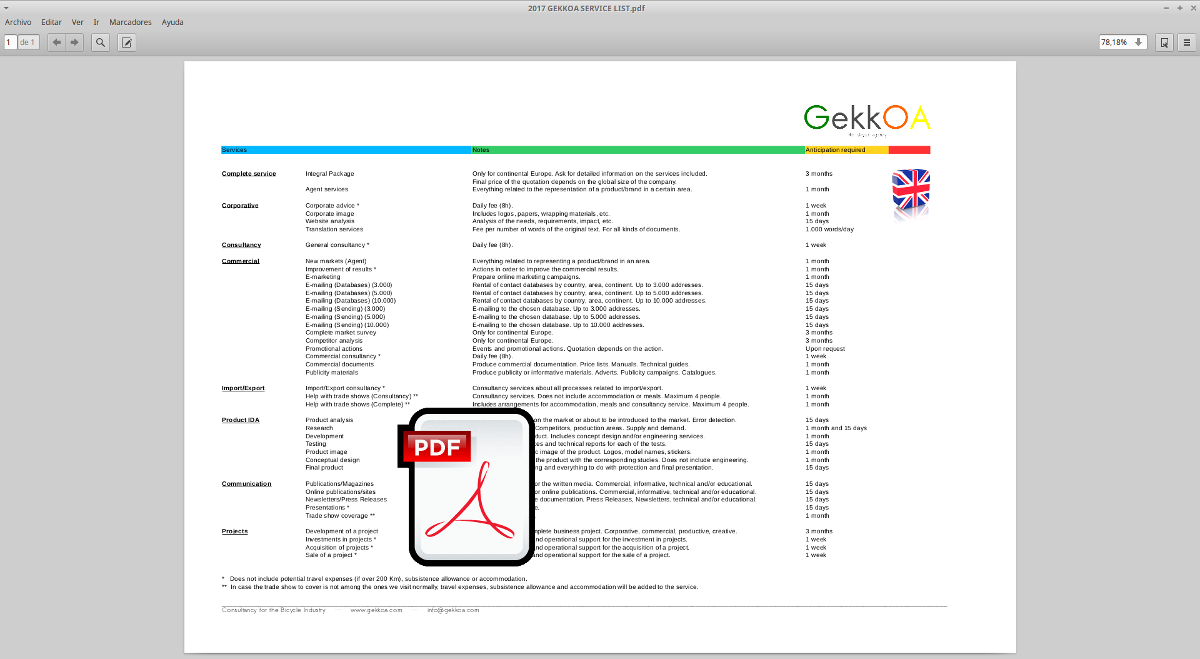Open the Ayuda menu

tap(172, 21)
